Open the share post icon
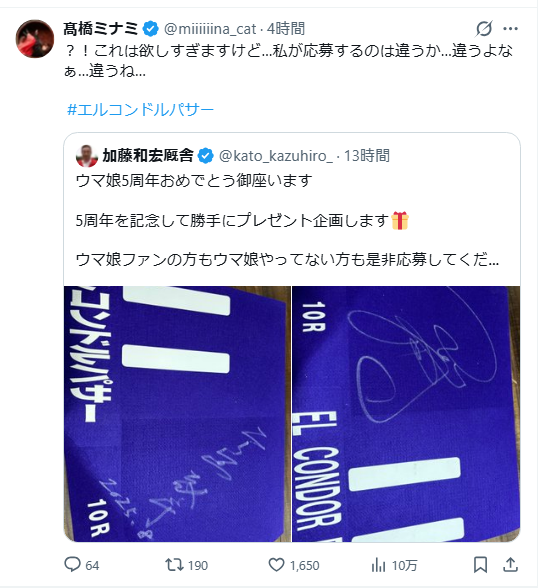Image resolution: width=558 pixels, height=588 pixels. [x=510, y=565]
